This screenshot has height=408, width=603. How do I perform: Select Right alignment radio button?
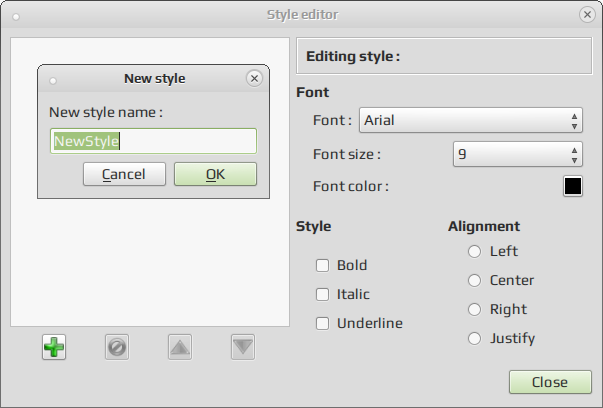click(474, 309)
